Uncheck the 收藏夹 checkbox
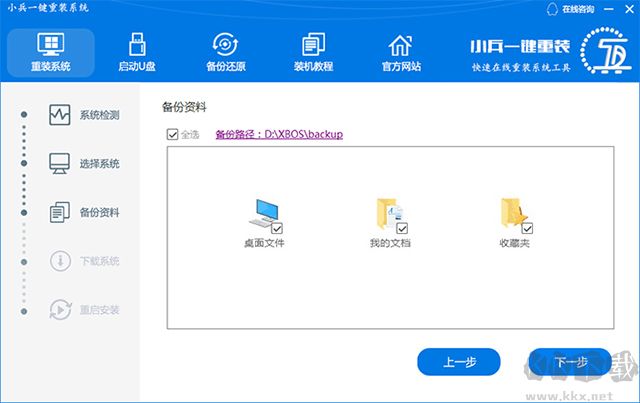The image size is (640, 403). click(527, 228)
